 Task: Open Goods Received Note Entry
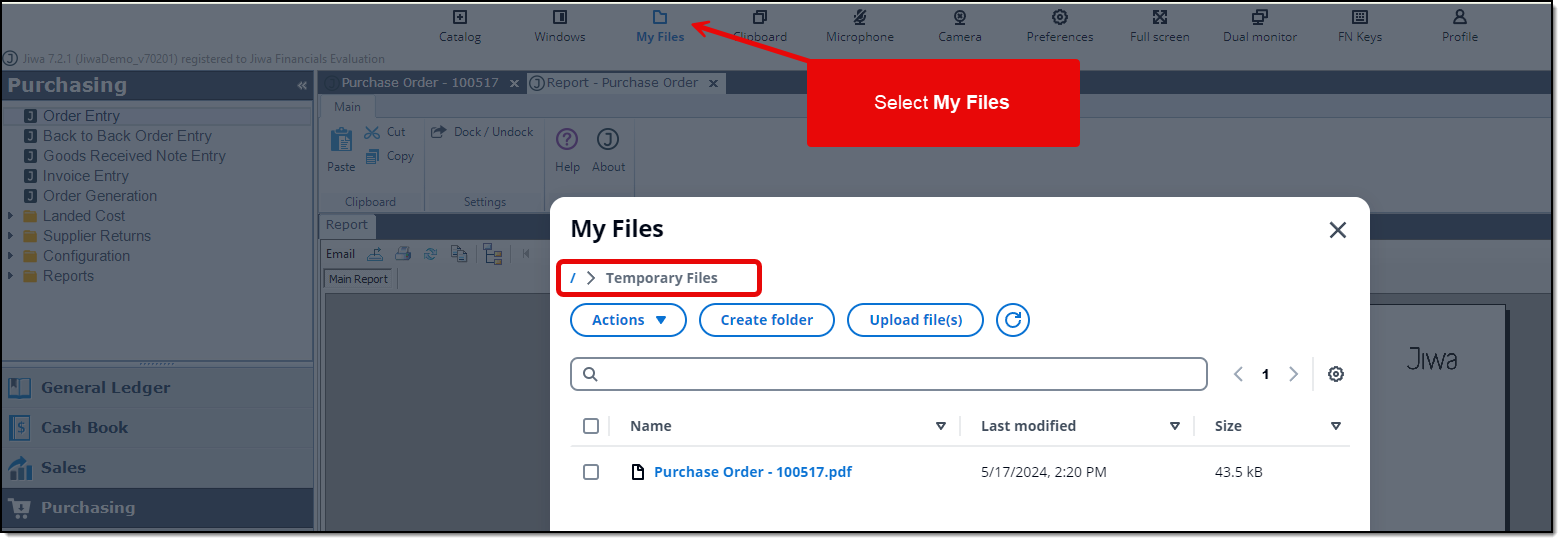134,156
